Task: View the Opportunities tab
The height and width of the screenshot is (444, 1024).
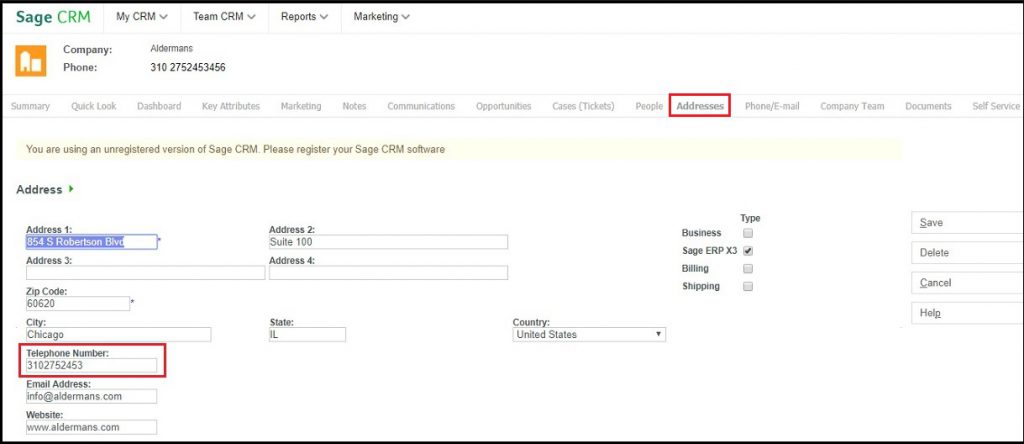Action: (504, 106)
